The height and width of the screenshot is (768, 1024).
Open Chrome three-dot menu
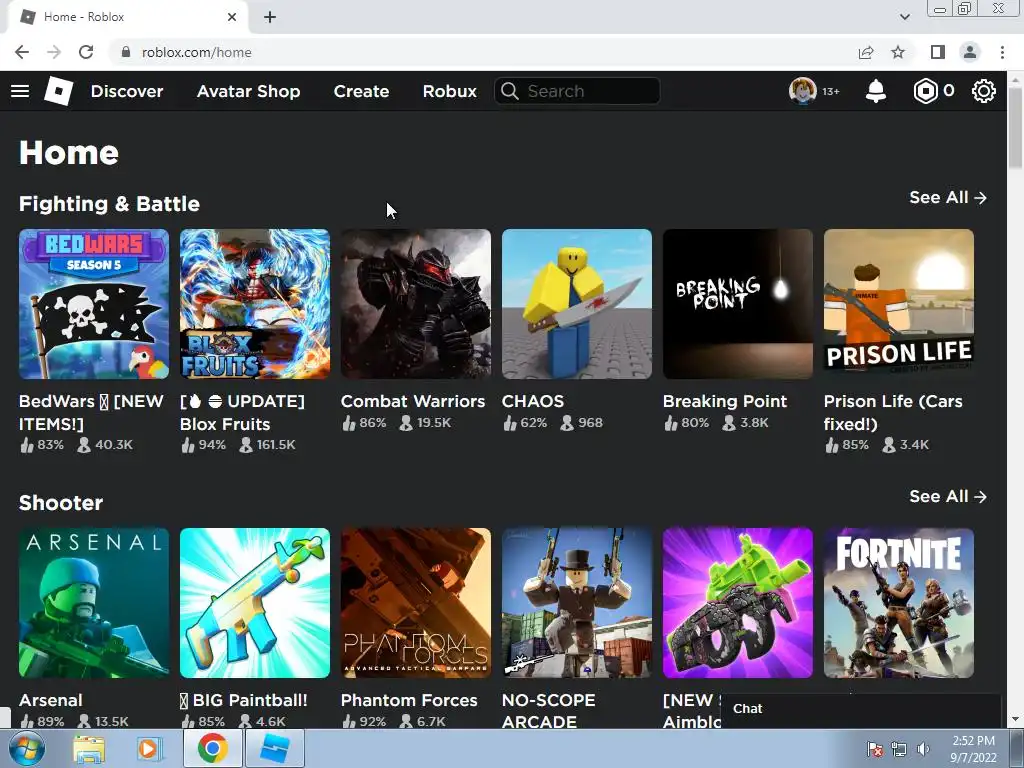click(1002, 52)
